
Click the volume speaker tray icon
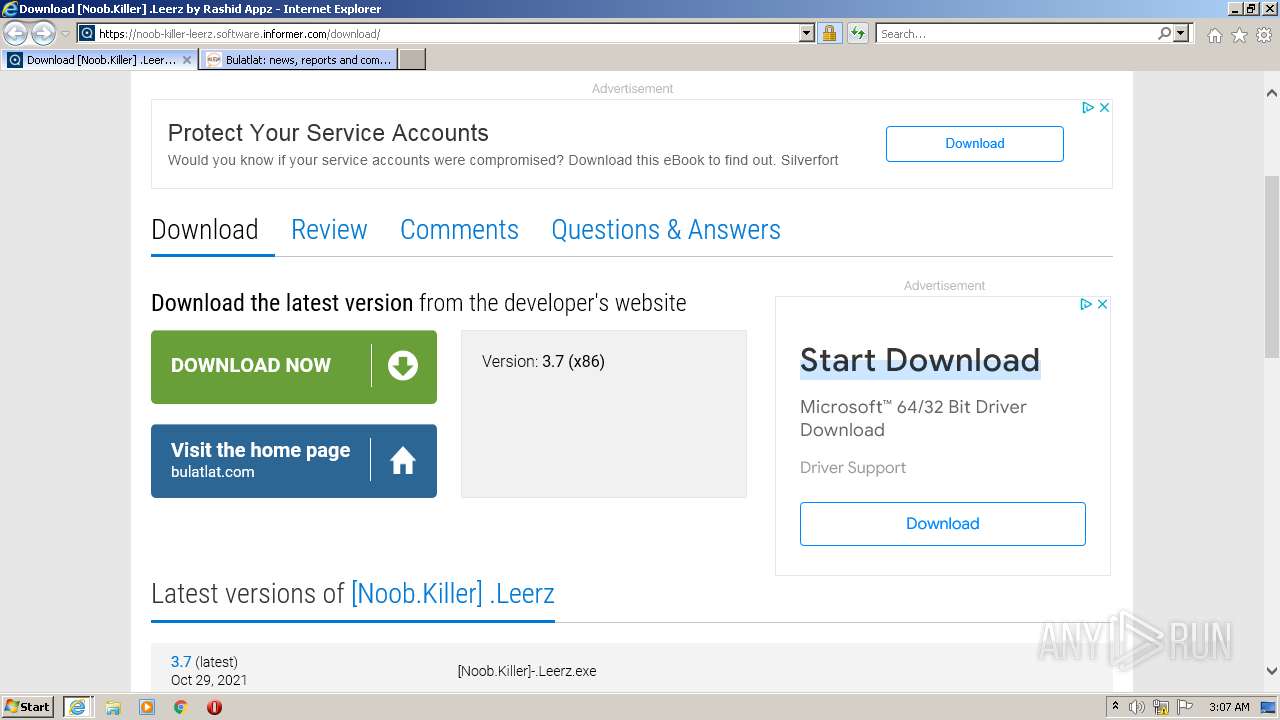click(1137, 707)
